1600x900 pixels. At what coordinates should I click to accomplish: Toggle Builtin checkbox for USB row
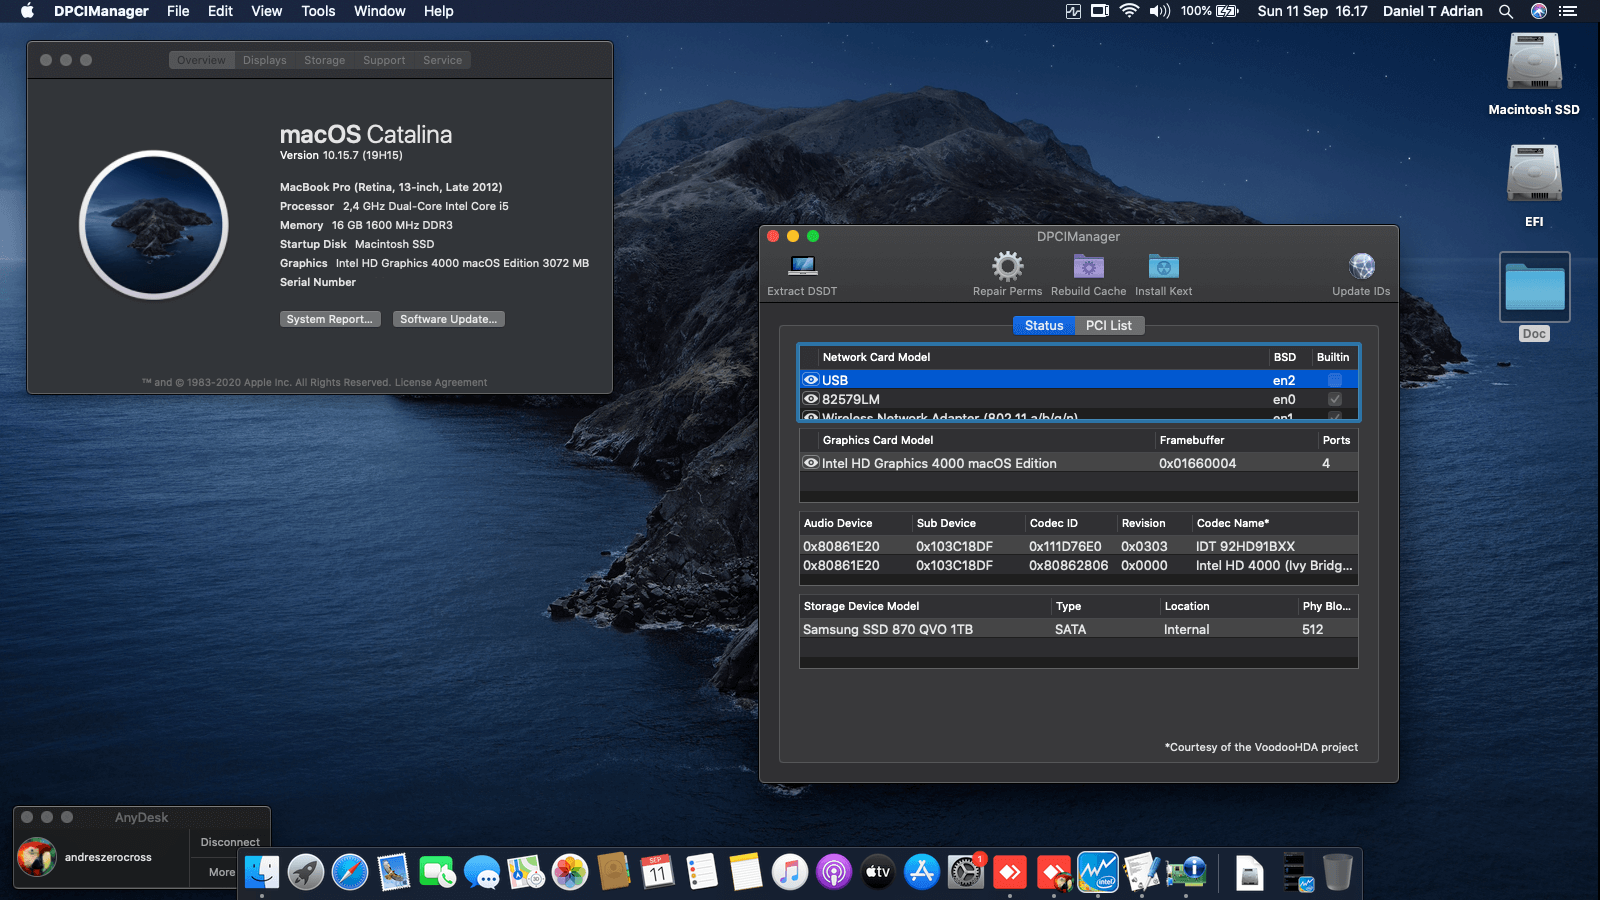coord(1334,380)
